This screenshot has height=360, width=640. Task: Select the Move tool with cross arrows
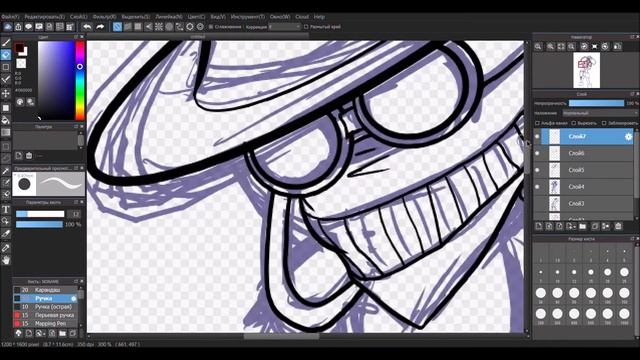6,93
